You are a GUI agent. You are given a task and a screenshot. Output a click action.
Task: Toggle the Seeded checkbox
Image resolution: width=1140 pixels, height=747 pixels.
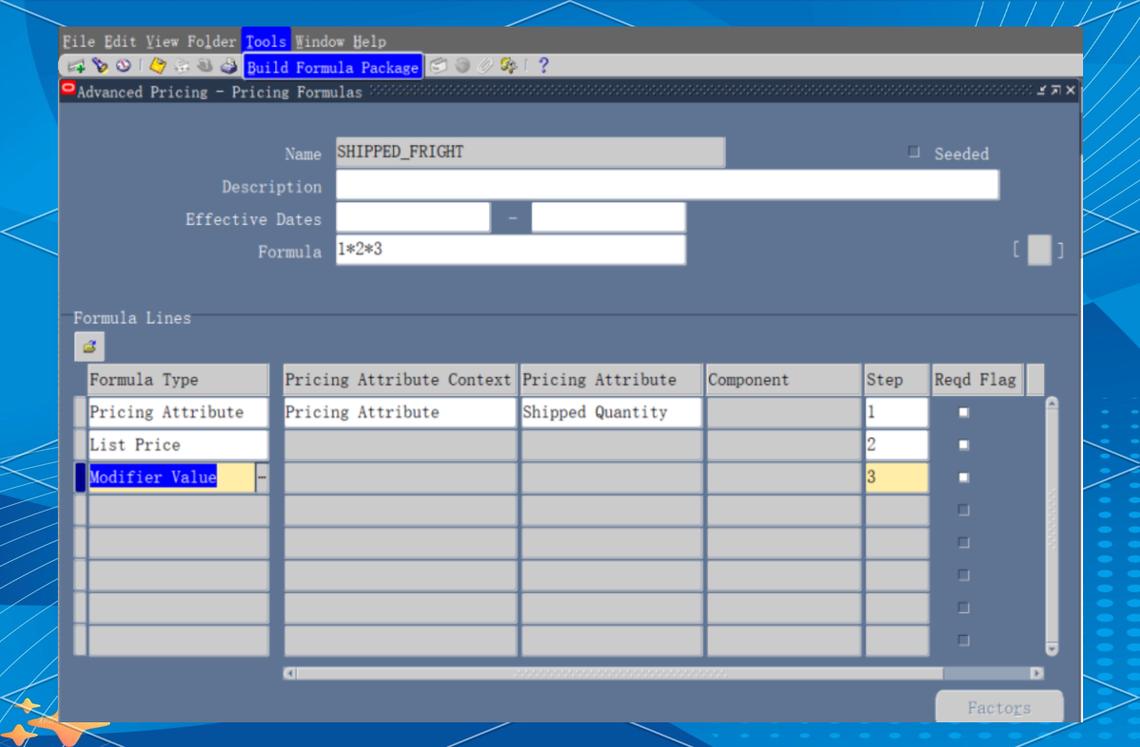[x=913, y=153]
